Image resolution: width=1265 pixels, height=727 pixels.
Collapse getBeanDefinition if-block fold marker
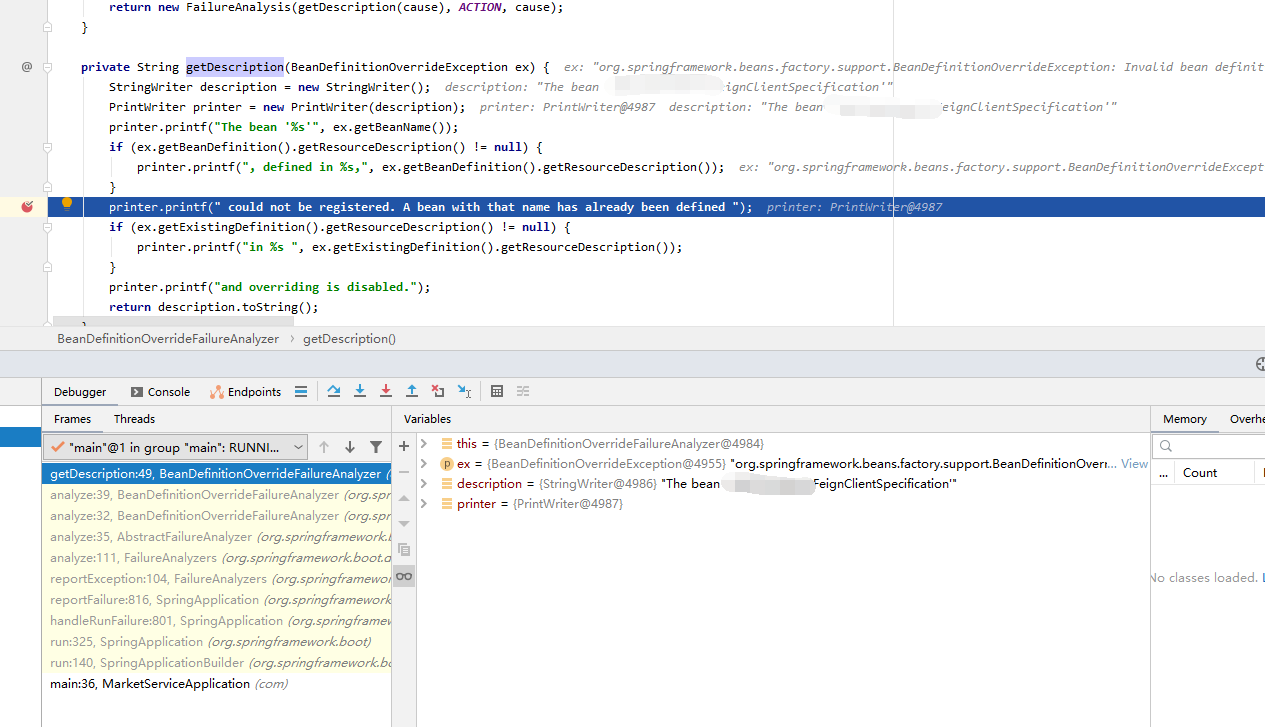(x=47, y=147)
